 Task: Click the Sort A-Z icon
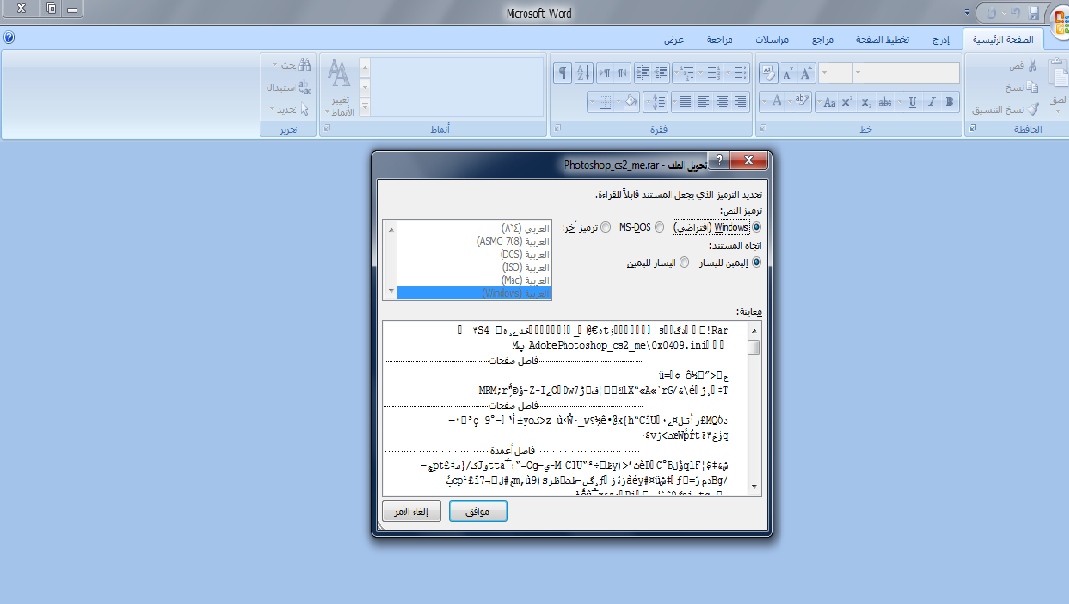pos(584,72)
